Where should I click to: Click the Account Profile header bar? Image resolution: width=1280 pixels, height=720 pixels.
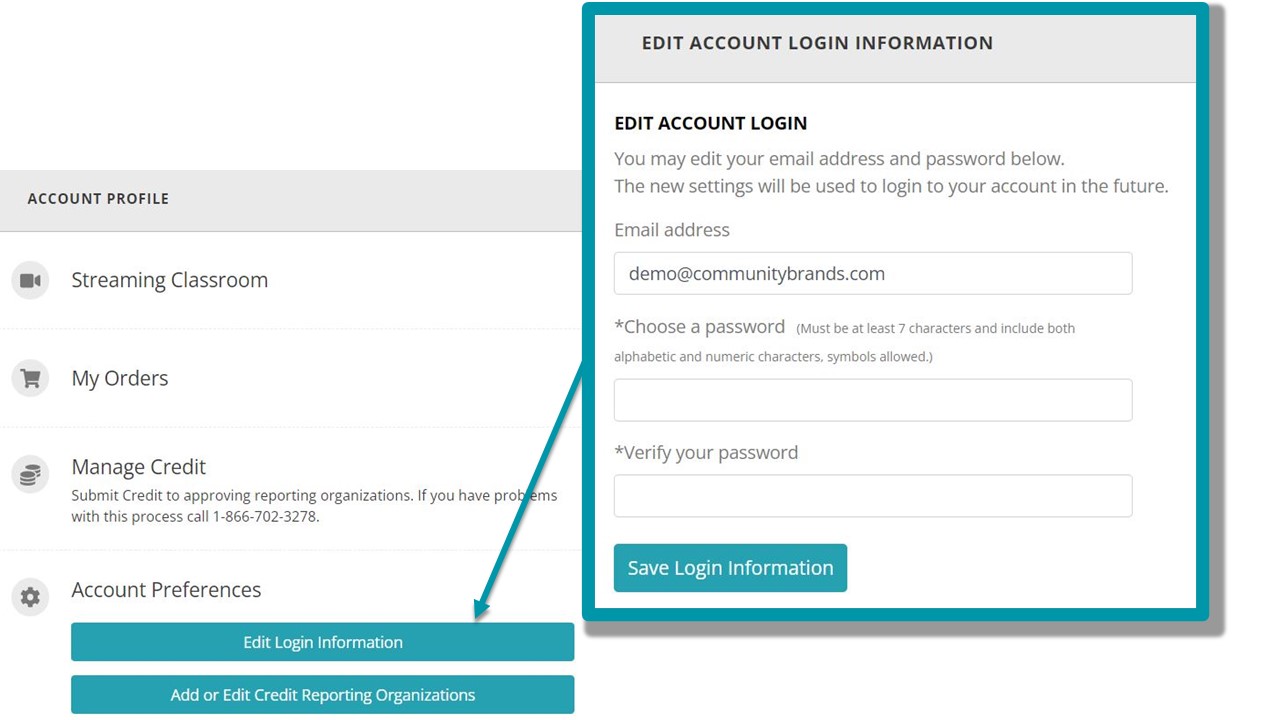pyautogui.click(x=290, y=200)
